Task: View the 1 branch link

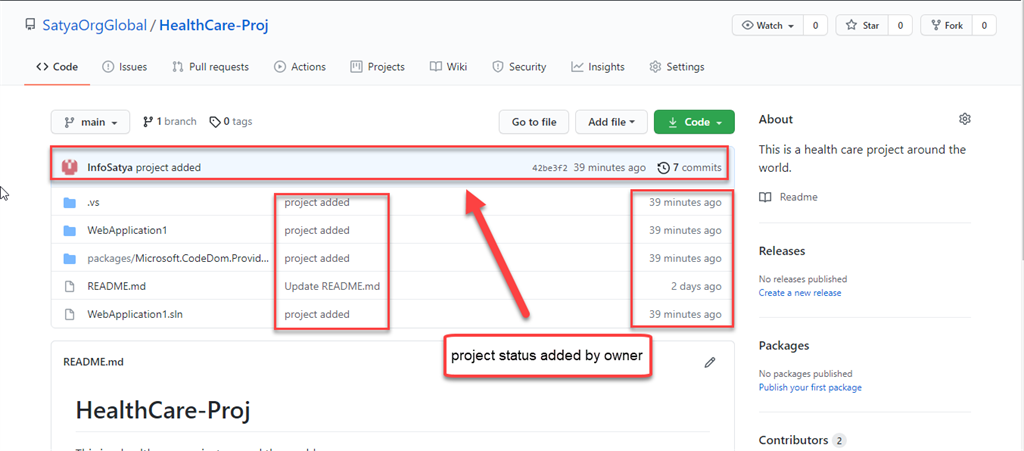Action: tap(169, 121)
